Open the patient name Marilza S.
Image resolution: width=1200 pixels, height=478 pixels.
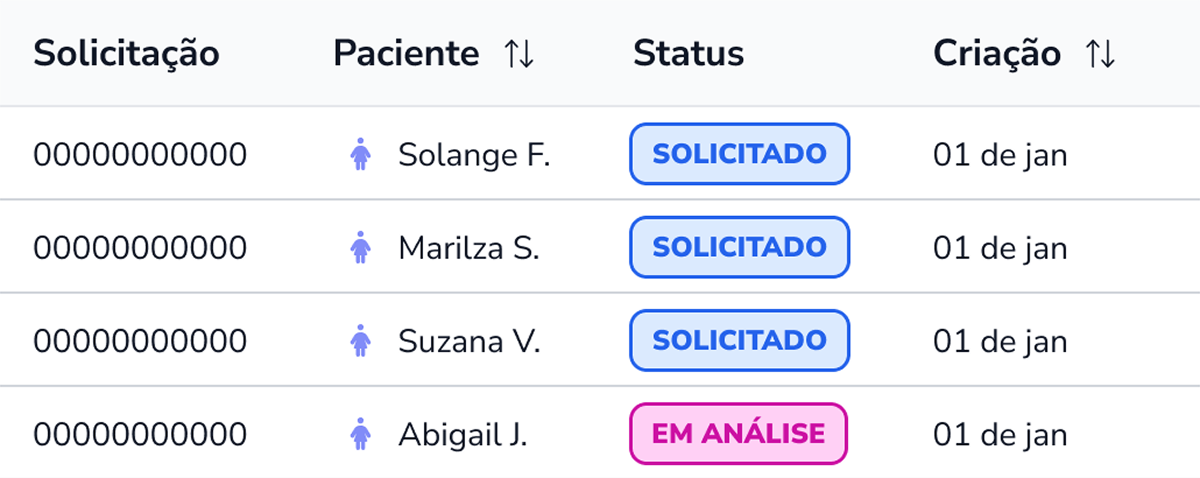(x=469, y=249)
